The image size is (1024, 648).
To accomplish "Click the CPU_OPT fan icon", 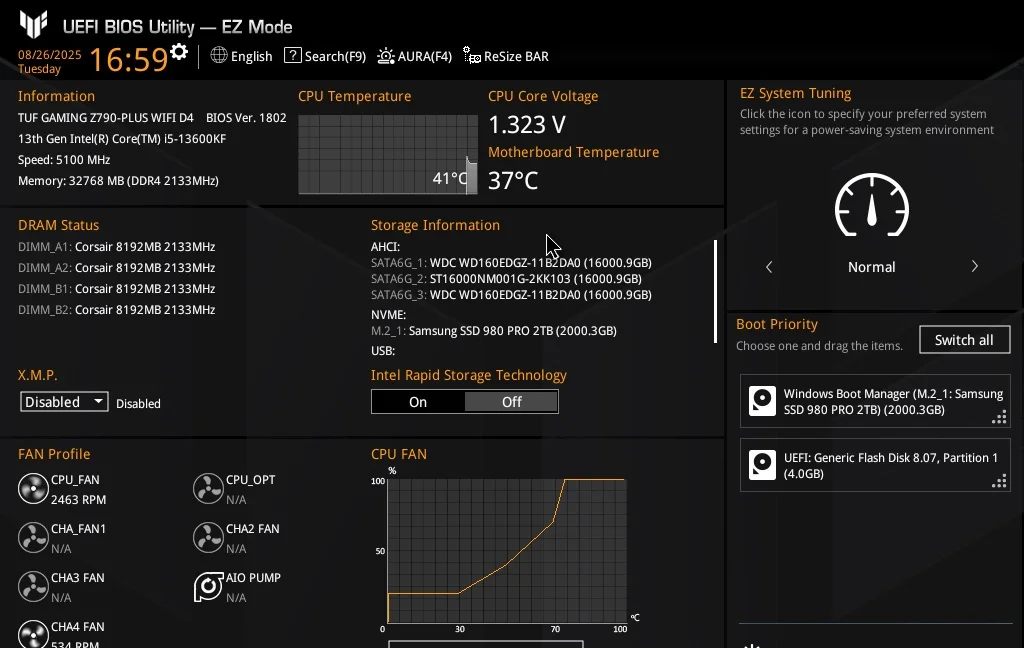I will [x=208, y=489].
